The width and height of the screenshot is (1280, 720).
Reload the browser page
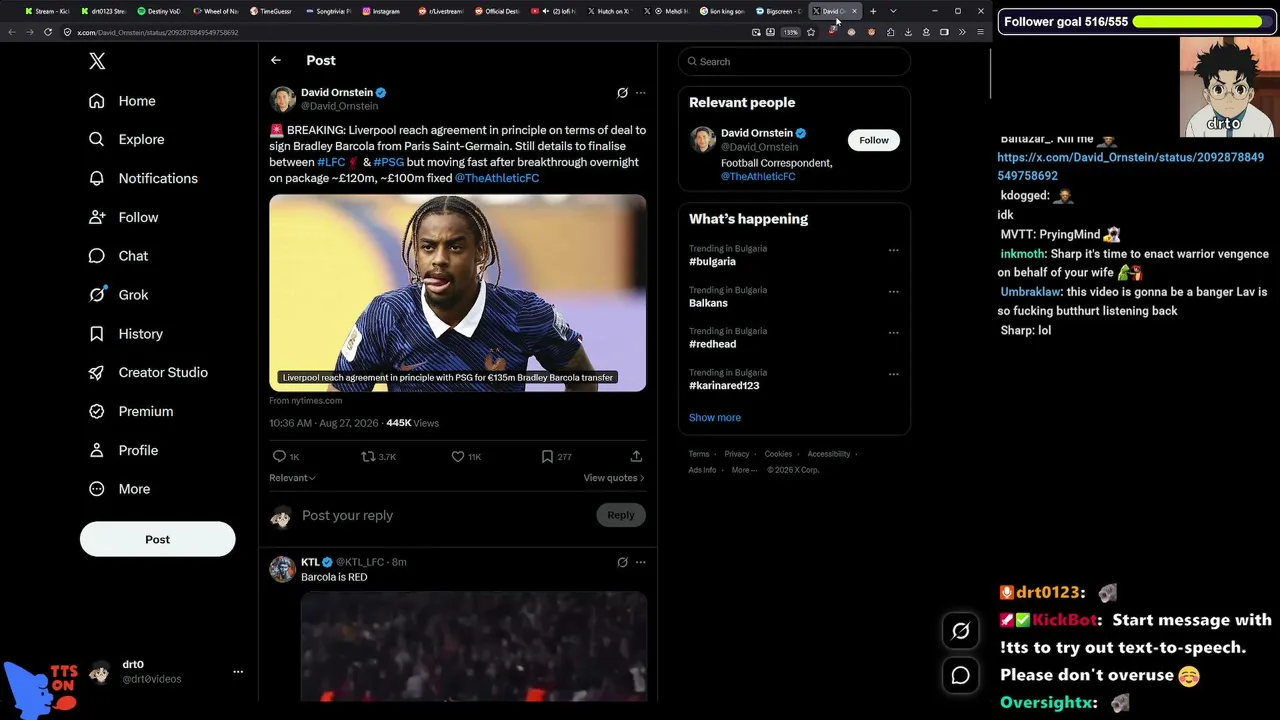coord(47,32)
